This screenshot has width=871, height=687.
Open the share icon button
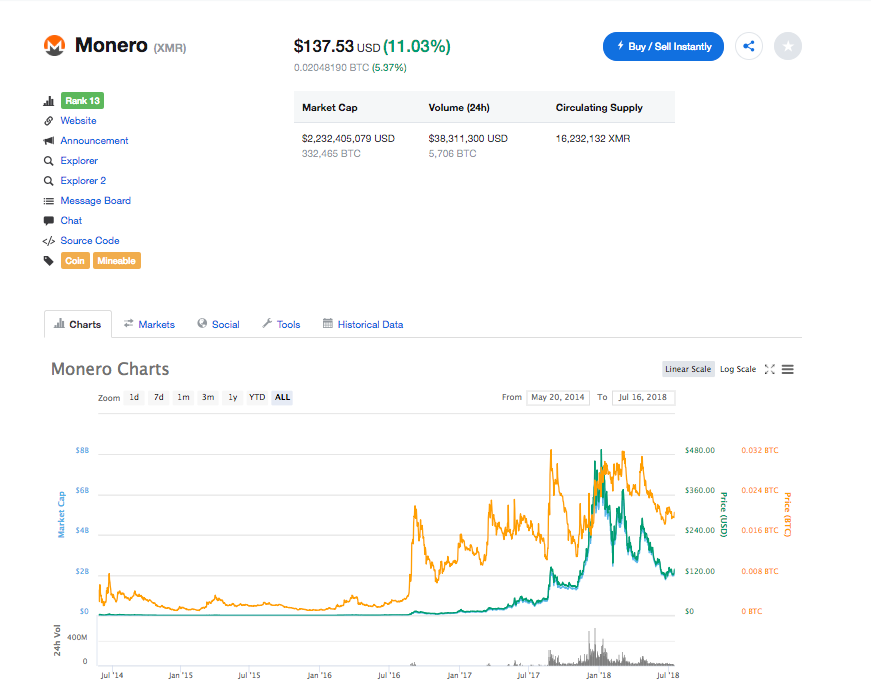748,46
